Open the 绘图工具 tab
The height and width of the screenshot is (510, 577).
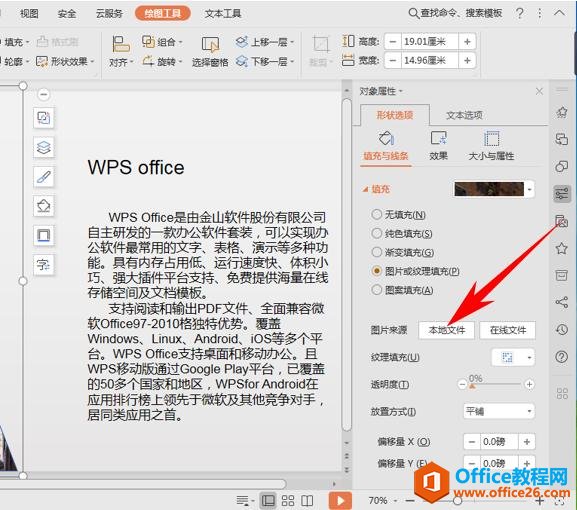(163, 14)
